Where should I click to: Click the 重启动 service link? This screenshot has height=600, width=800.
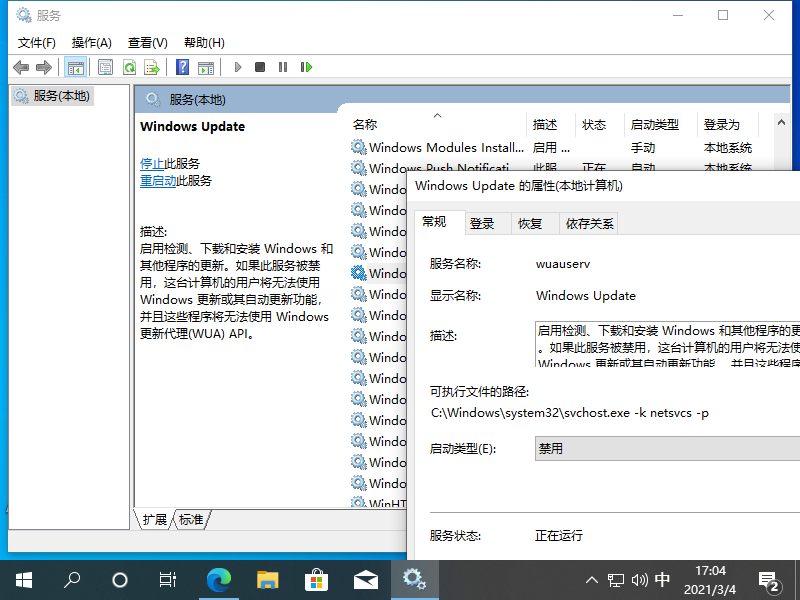(x=158, y=181)
